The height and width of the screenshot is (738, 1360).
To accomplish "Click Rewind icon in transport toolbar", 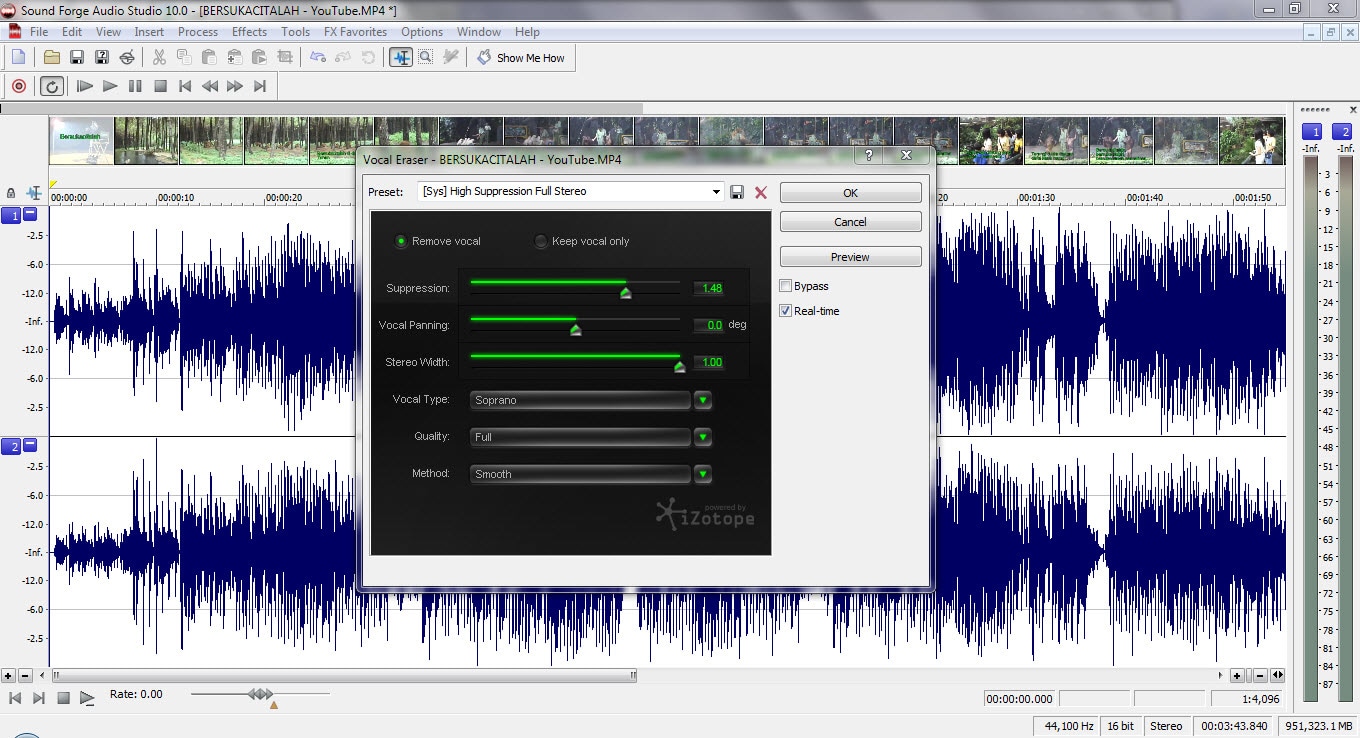I will [x=210, y=86].
